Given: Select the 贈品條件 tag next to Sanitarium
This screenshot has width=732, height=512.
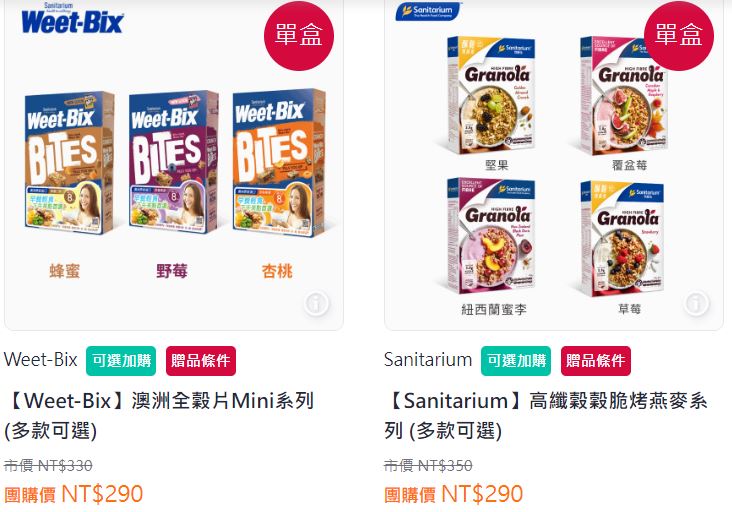Looking at the screenshot, I should click(596, 361).
